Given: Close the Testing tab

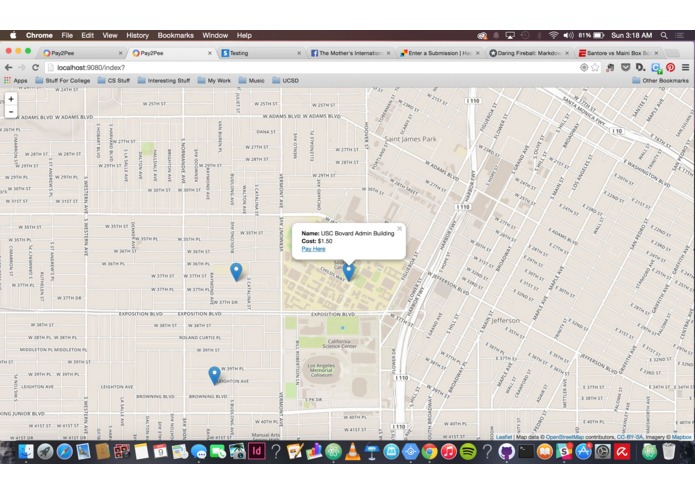Looking at the screenshot, I should (x=299, y=53).
